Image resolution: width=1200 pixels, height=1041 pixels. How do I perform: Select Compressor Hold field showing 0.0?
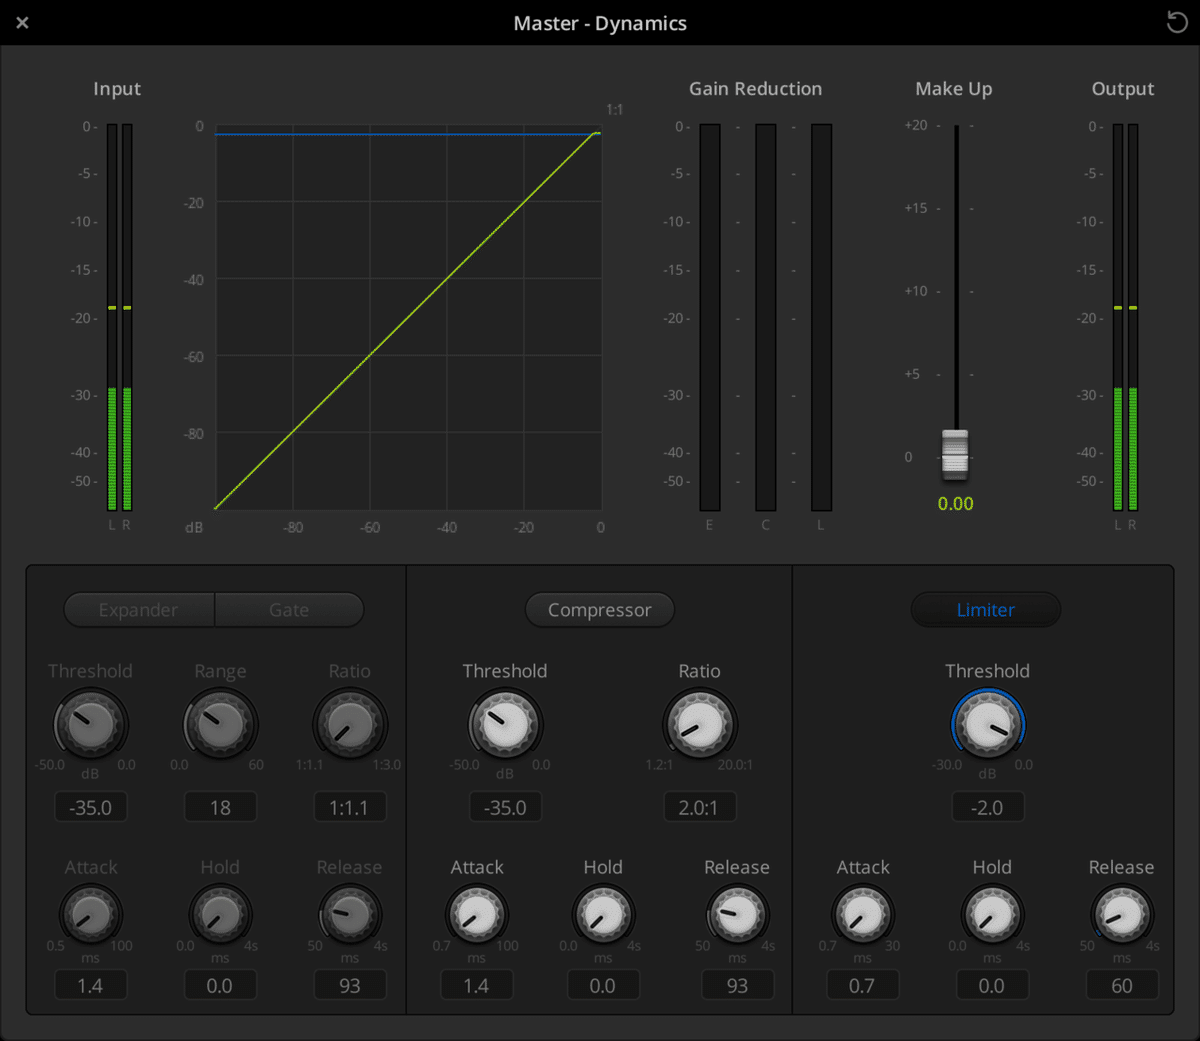(603, 985)
